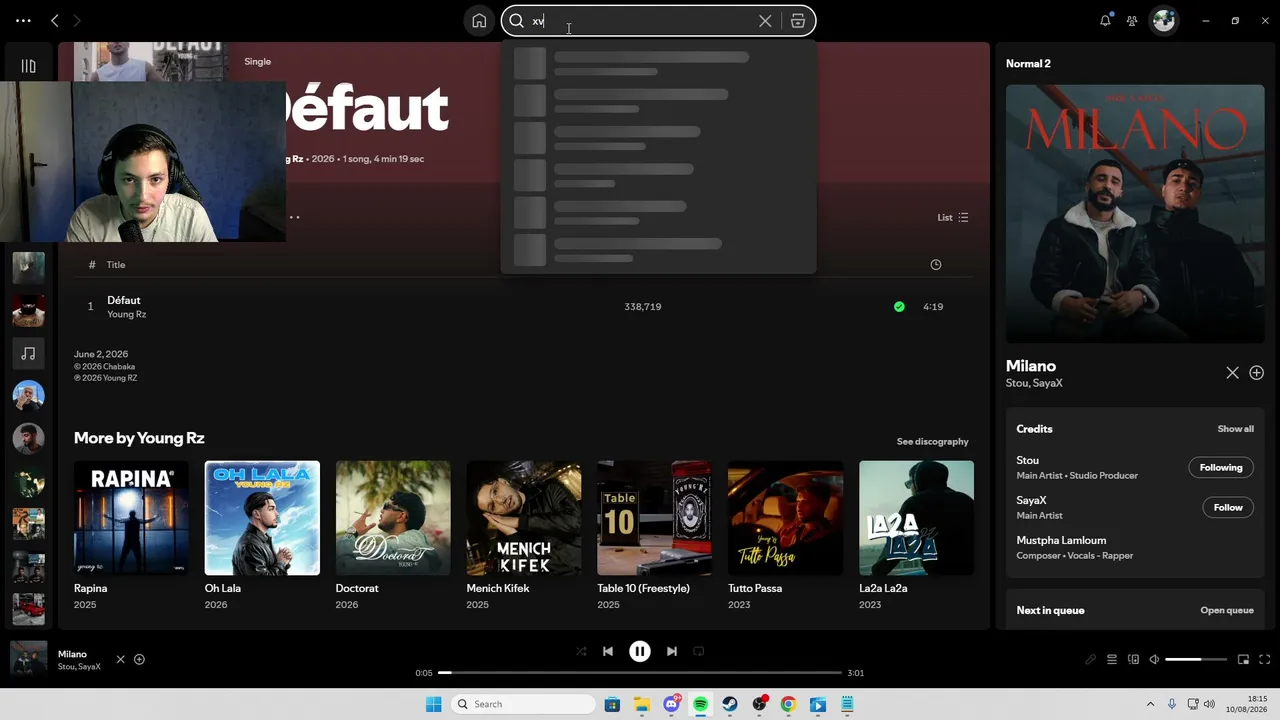The height and width of the screenshot is (720, 1280).
Task: Open the Oh Lala album cover
Action: 262,518
